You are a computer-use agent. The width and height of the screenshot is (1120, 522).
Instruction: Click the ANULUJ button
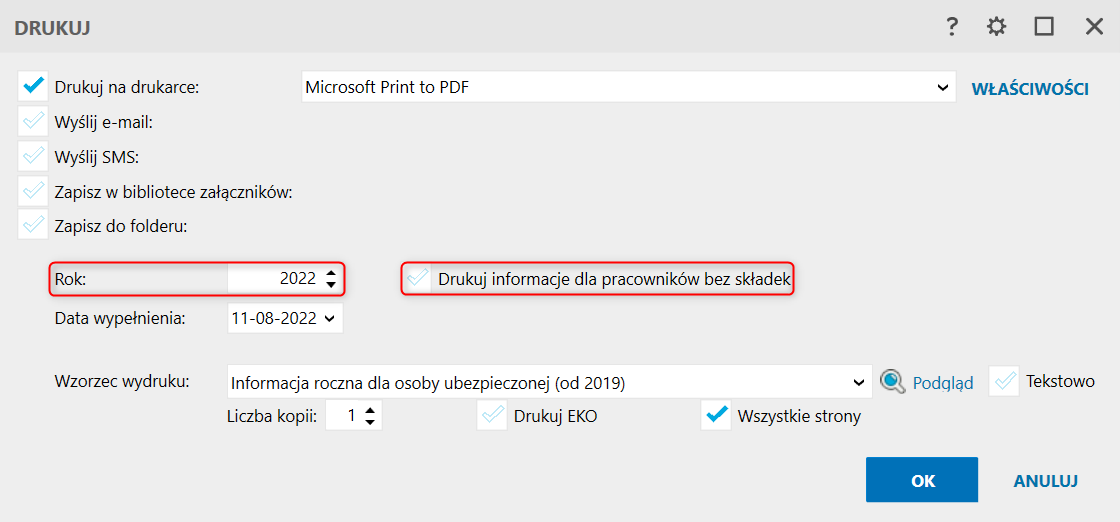click(1045, 481)
